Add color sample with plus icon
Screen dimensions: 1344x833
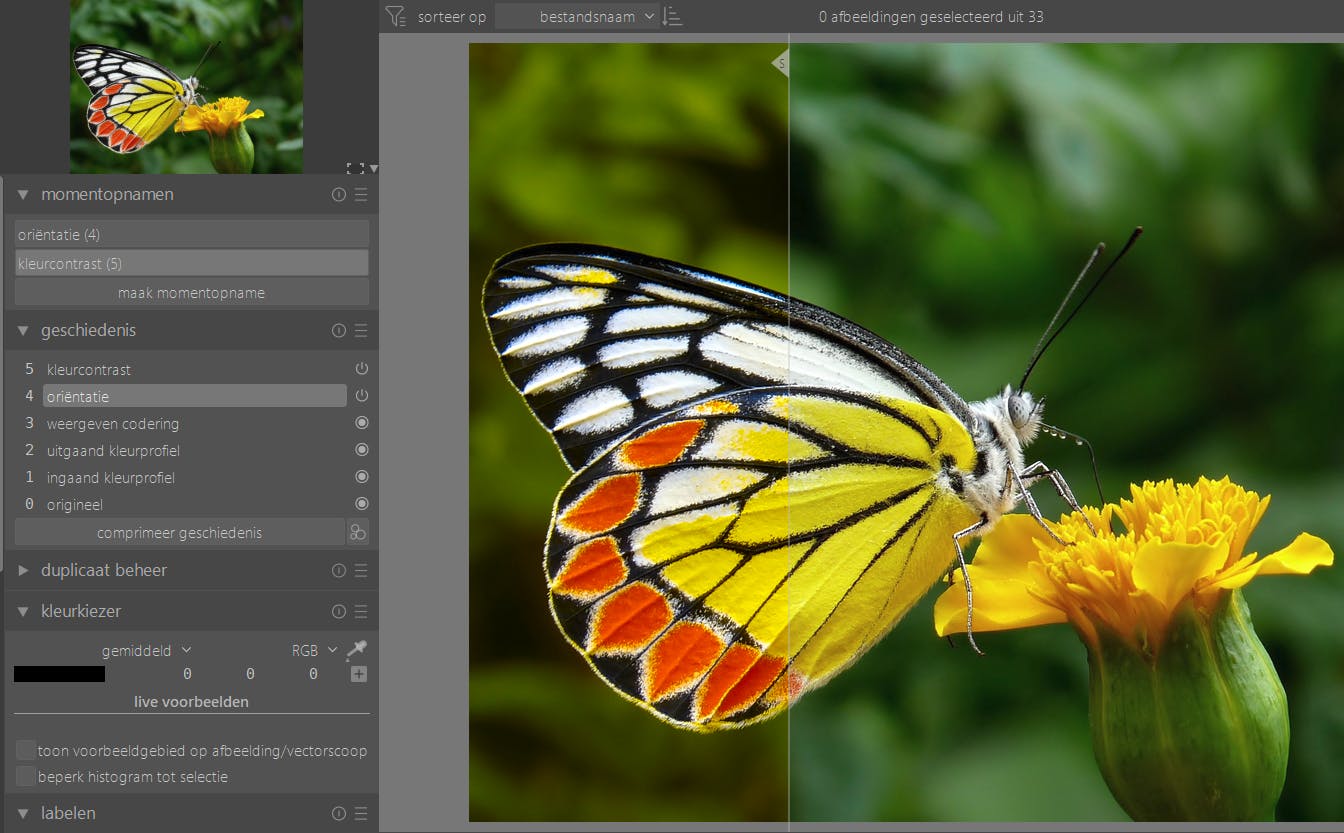[x=358, y=674]
